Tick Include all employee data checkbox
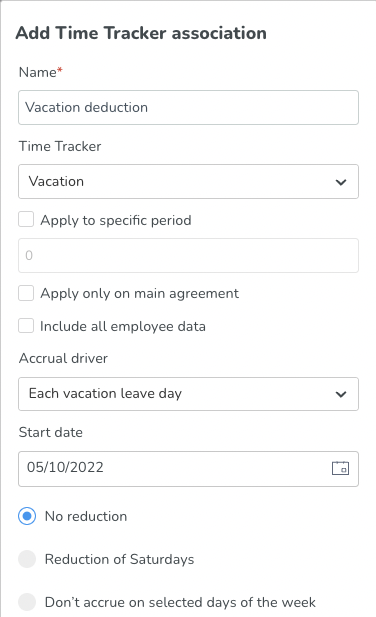 click(x=26, y=326)
